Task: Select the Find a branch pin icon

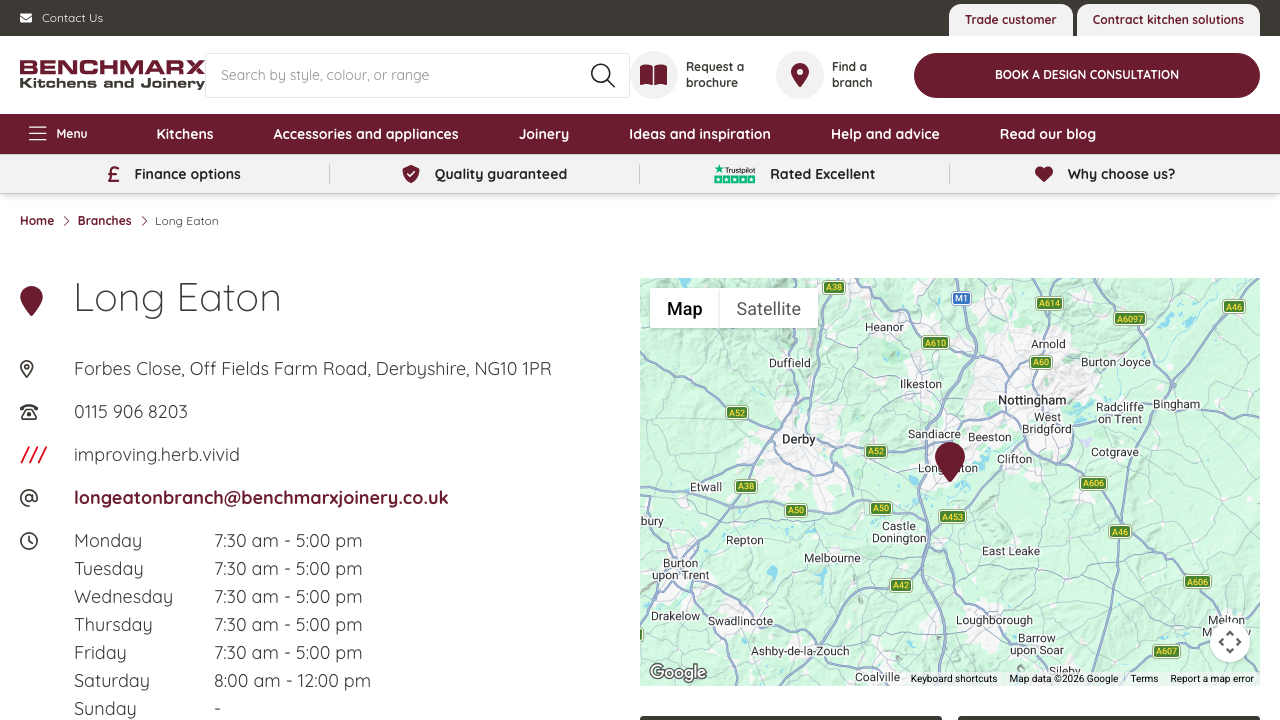Action: pos(799,75)
